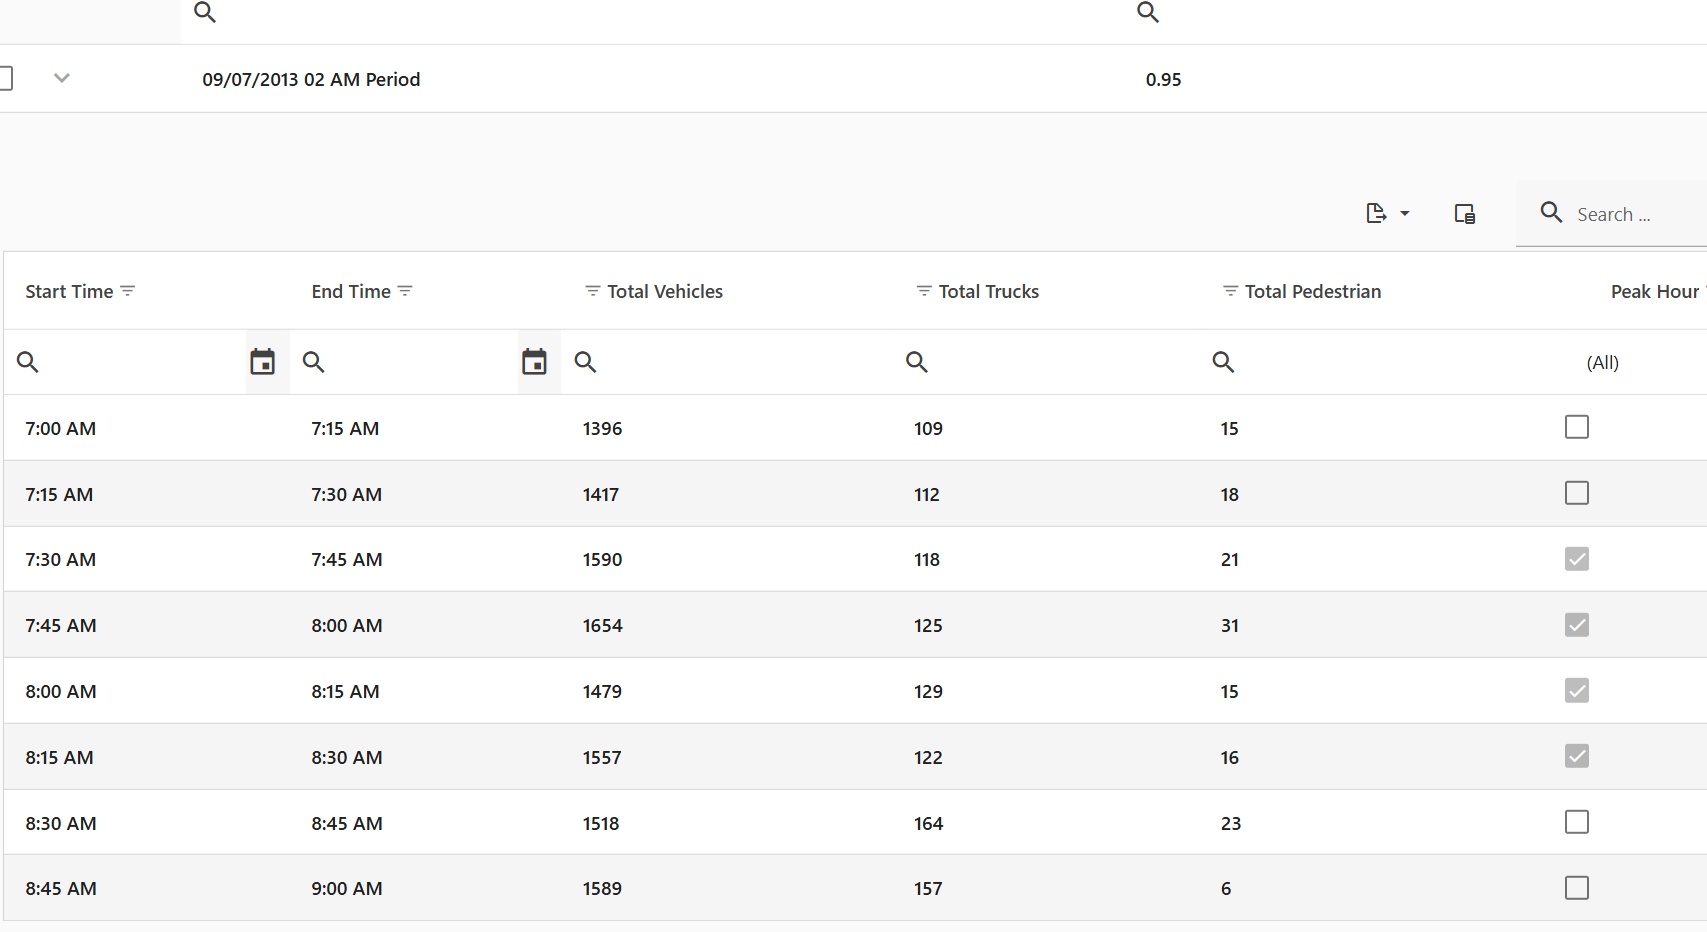This screenshot has width=1707, height=932.
Task: Open the Peak Hour (All) filter dropdown
Action: [x=1602, y=363]
